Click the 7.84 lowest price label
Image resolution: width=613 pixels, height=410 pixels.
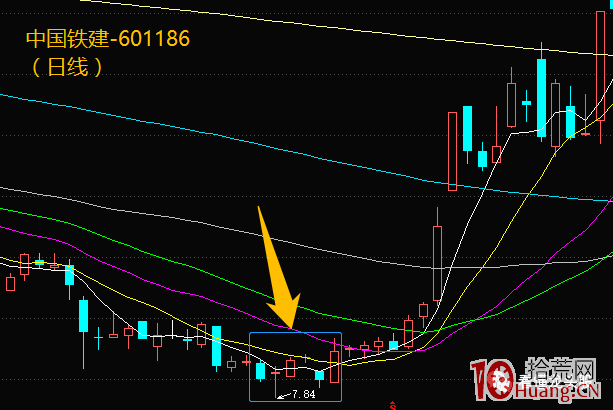(304, 394)
